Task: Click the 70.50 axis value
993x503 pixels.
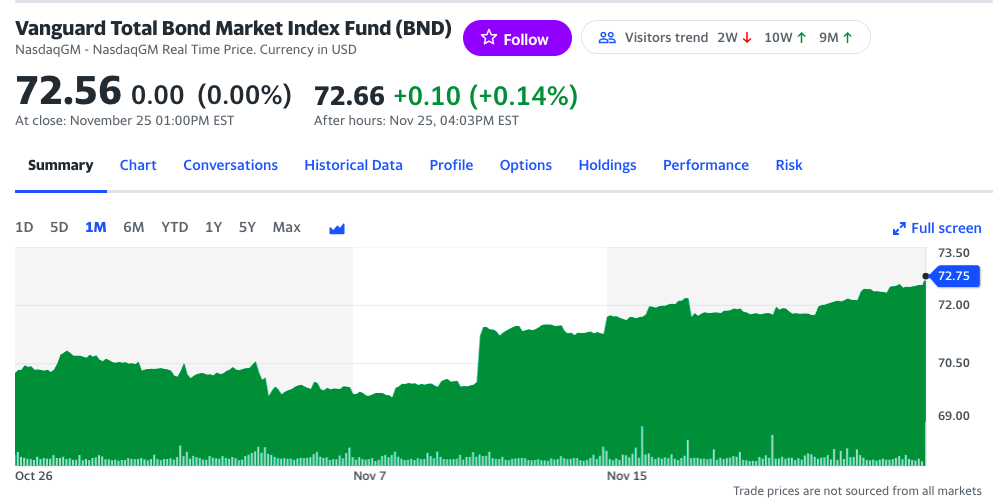Action: 954,363
